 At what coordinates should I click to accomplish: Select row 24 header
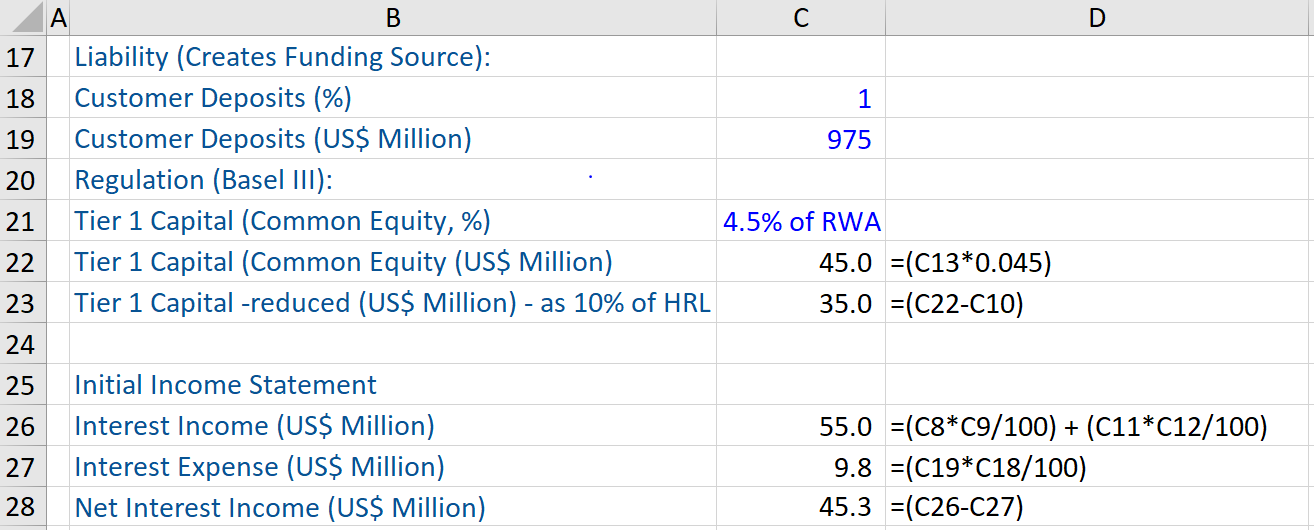(21, 344)
